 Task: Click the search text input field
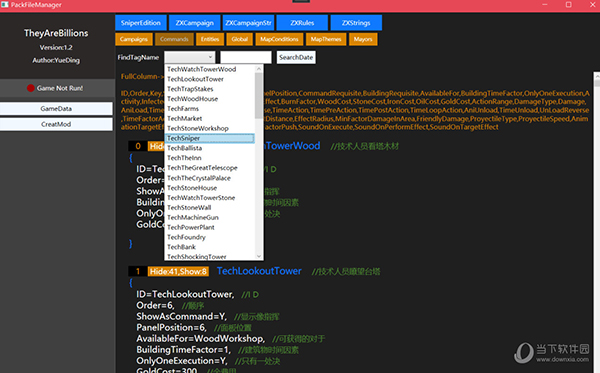tap(246, 57)
